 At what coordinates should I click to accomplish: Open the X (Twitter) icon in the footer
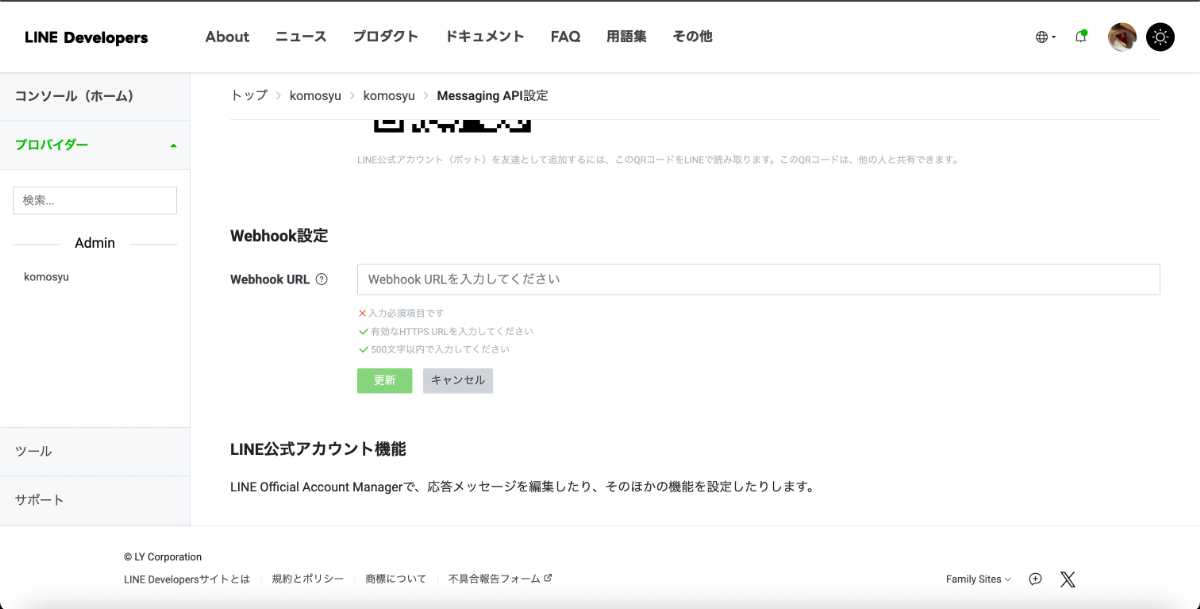[x=1067, y=579]
